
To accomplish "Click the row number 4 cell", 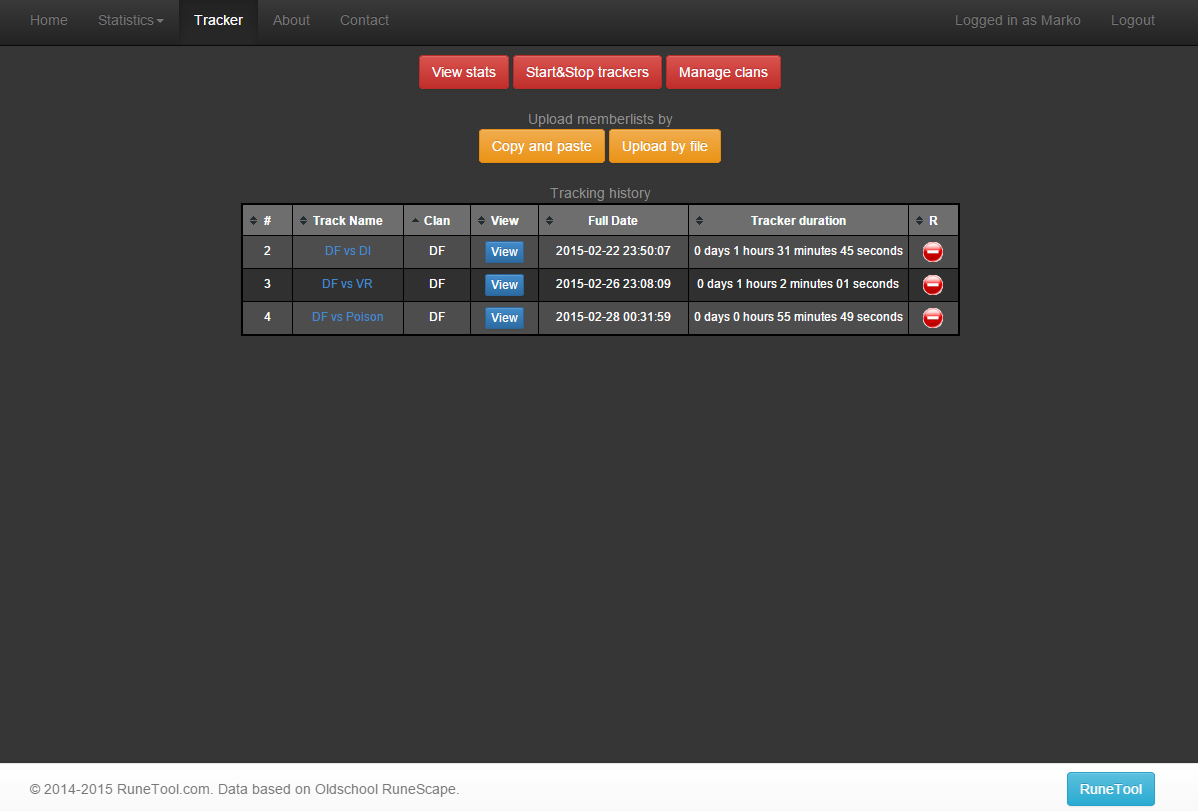I will coord(267,317).
